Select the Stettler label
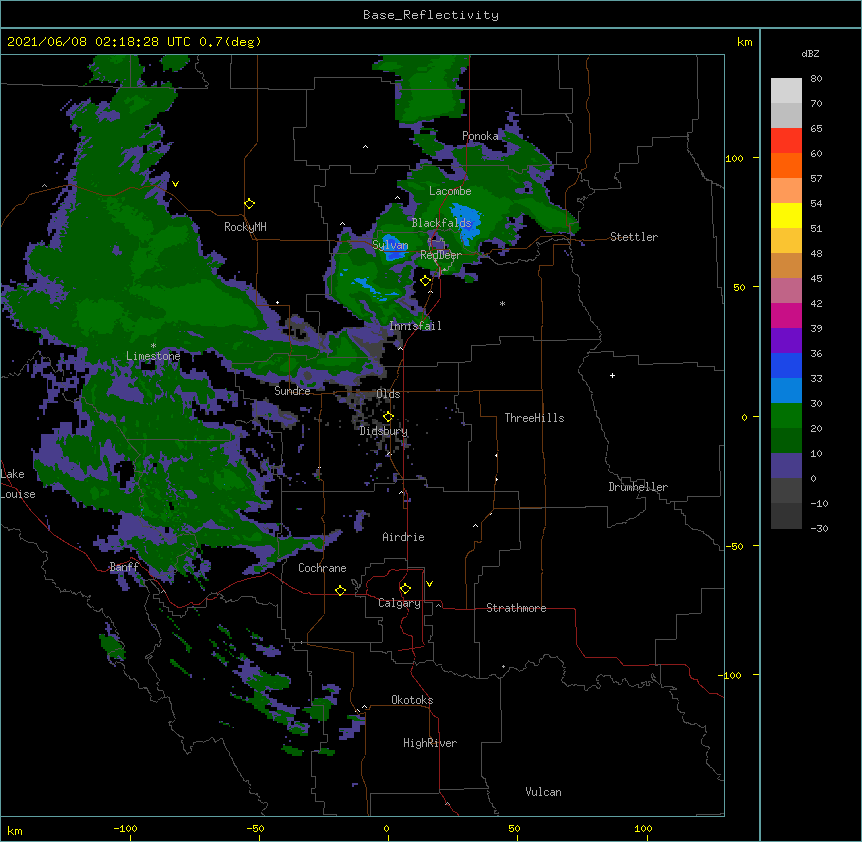This screenshot has width=862, height=842. tap(634, 237)
